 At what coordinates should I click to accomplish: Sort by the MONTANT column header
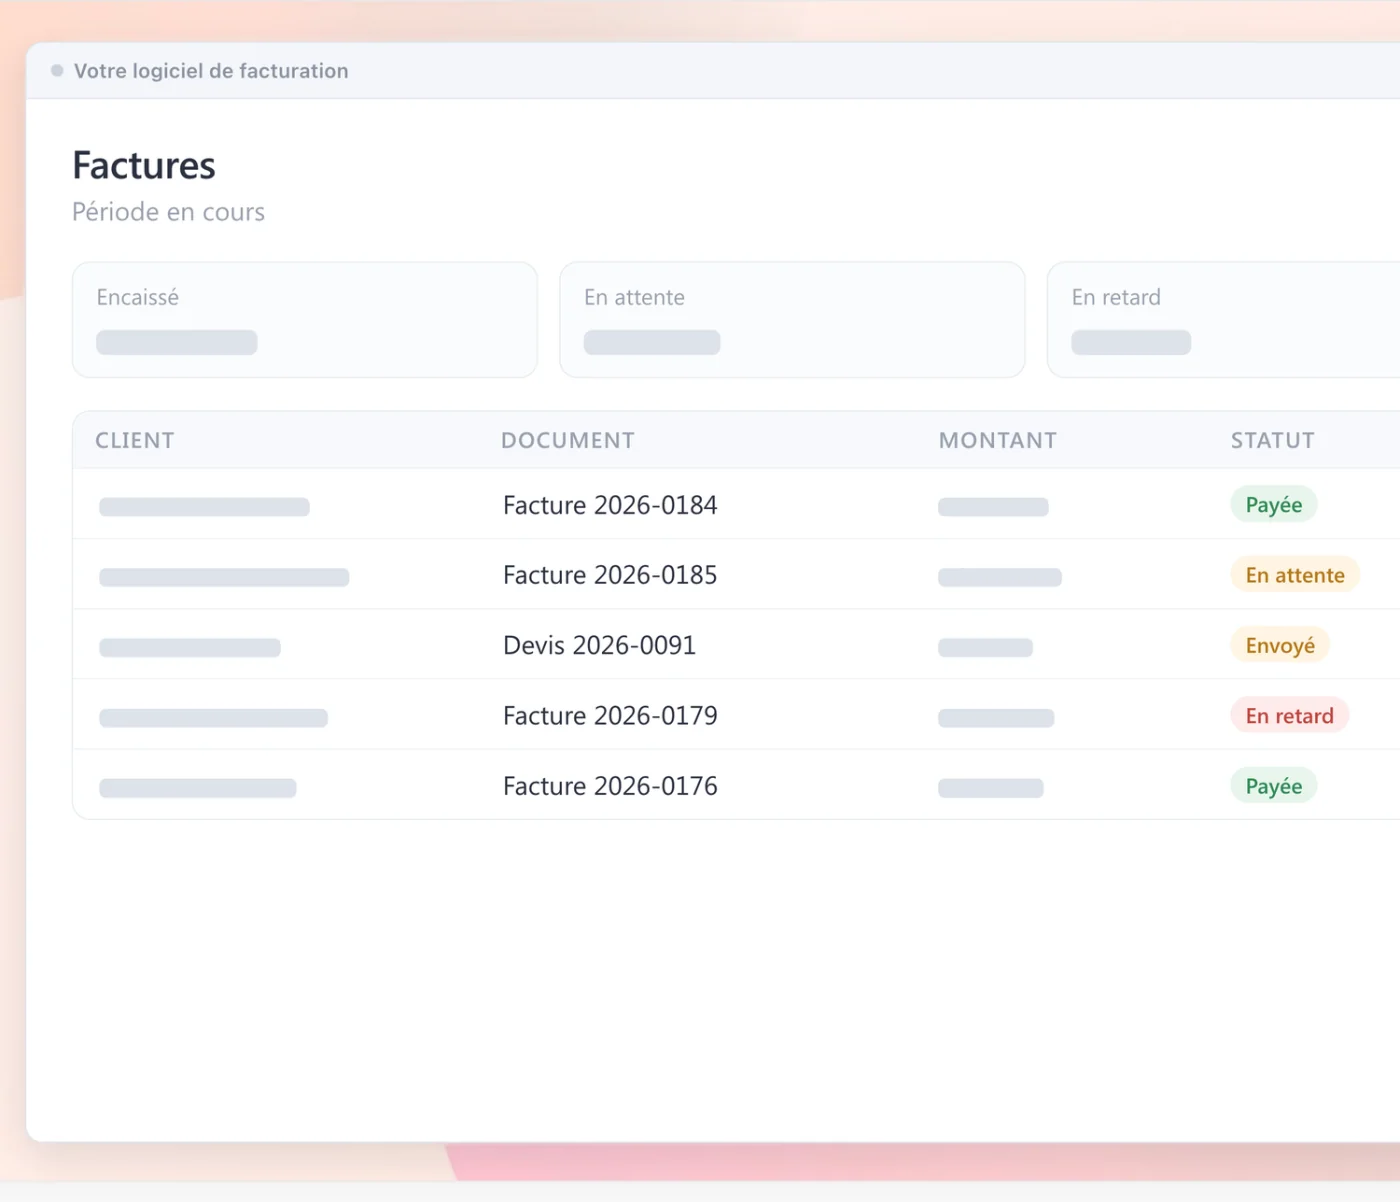coord(998,440)
